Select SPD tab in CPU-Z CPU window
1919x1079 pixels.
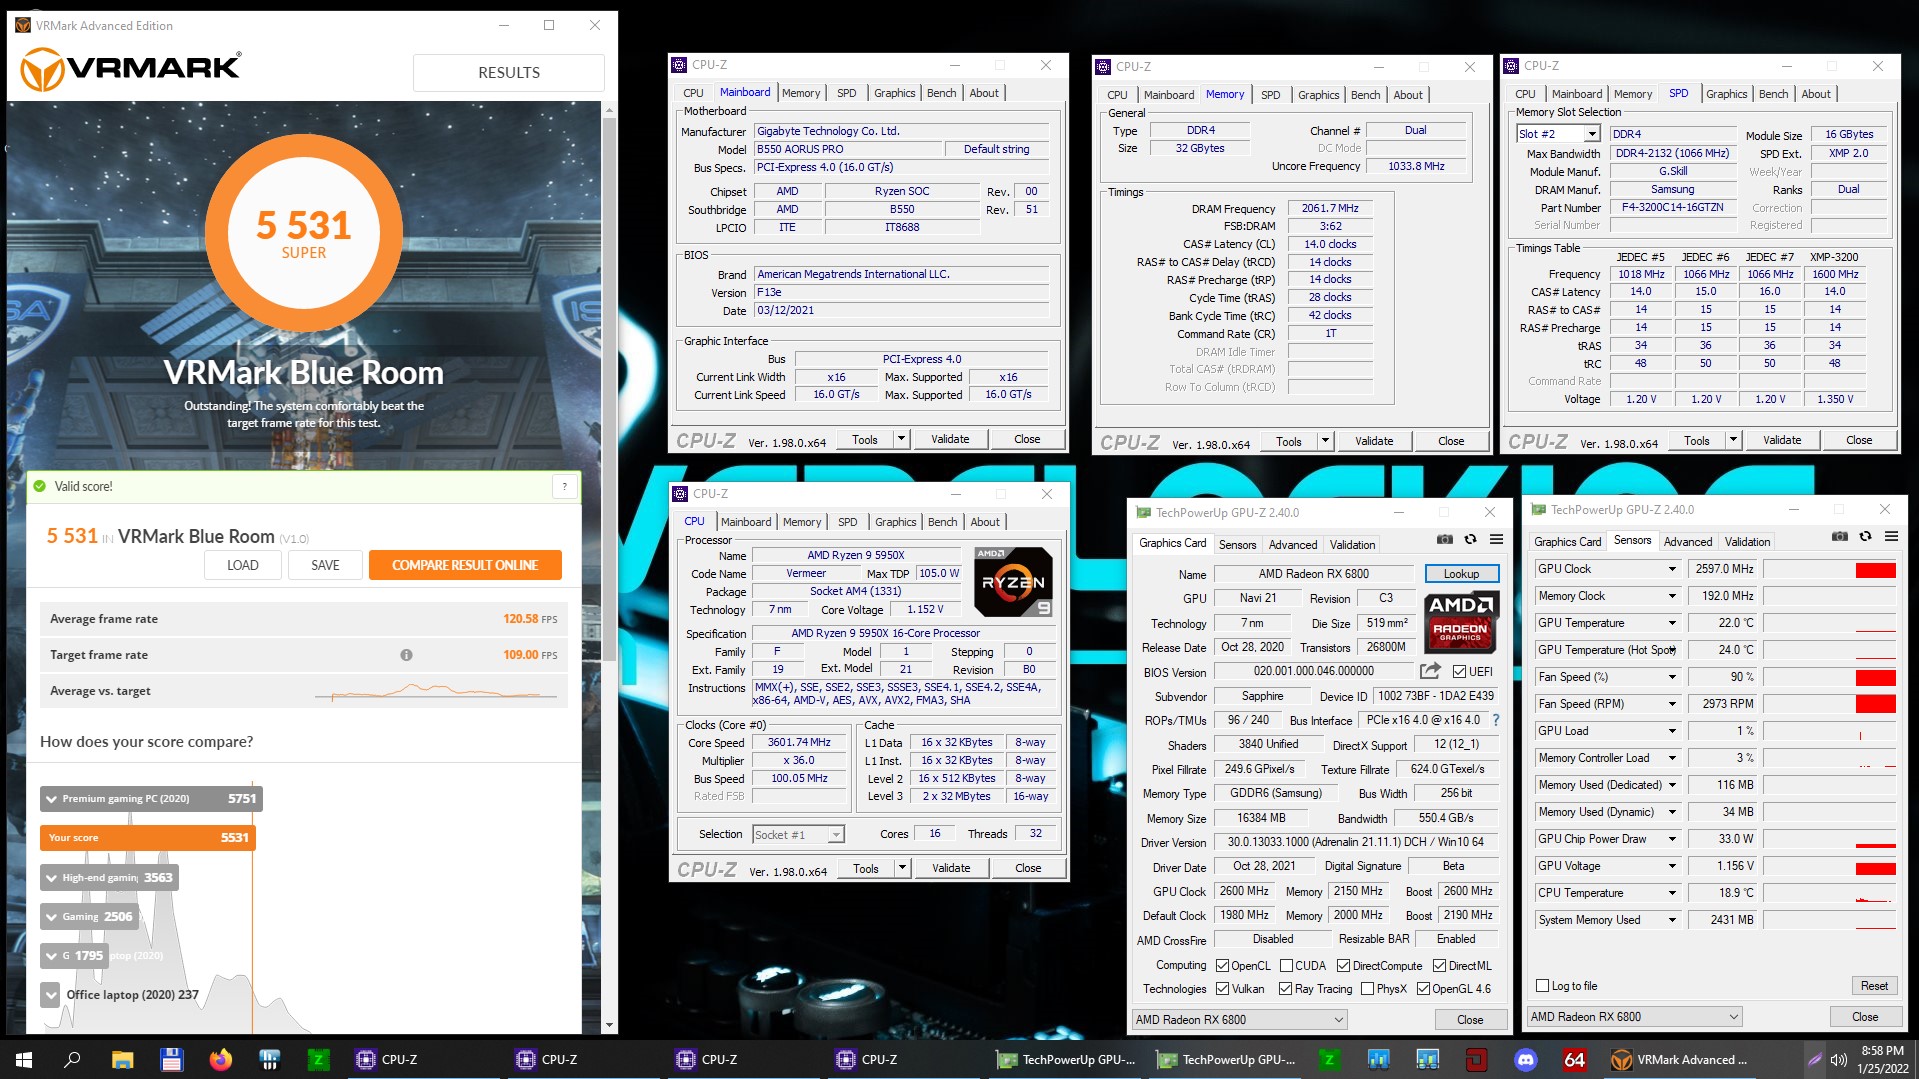(x=847, y=522)
